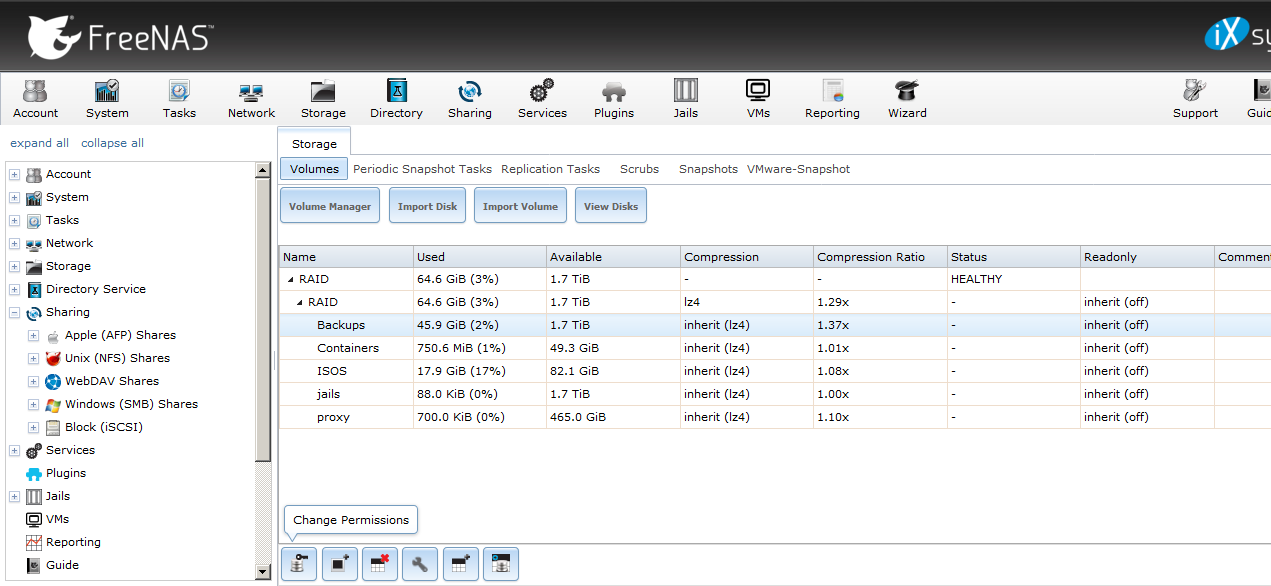Open Support from the top toolbar
This screenshot has height=586, width=1271.
click(1195, 99)
